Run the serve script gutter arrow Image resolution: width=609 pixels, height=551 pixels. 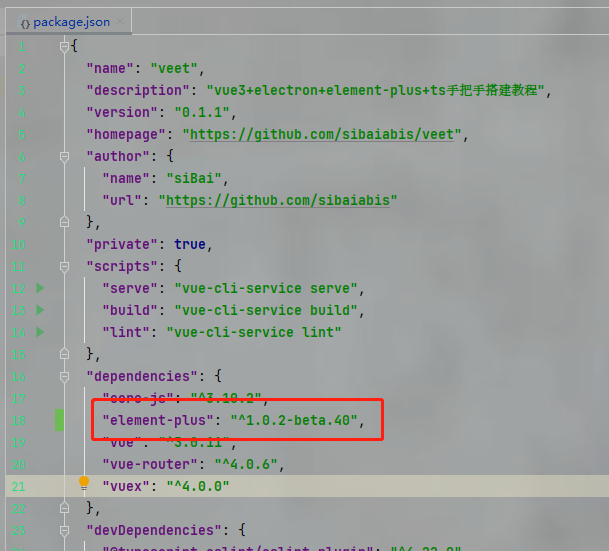click(40, 288)
